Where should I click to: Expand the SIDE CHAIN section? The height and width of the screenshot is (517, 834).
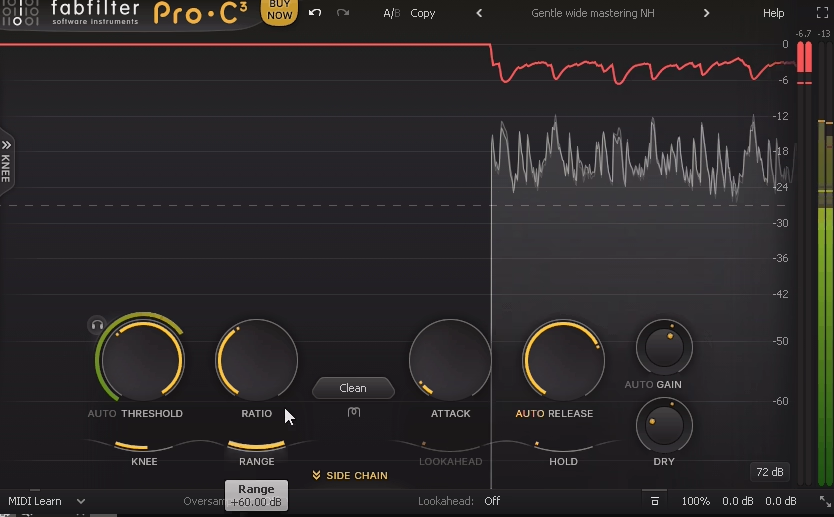coord(356,476)
